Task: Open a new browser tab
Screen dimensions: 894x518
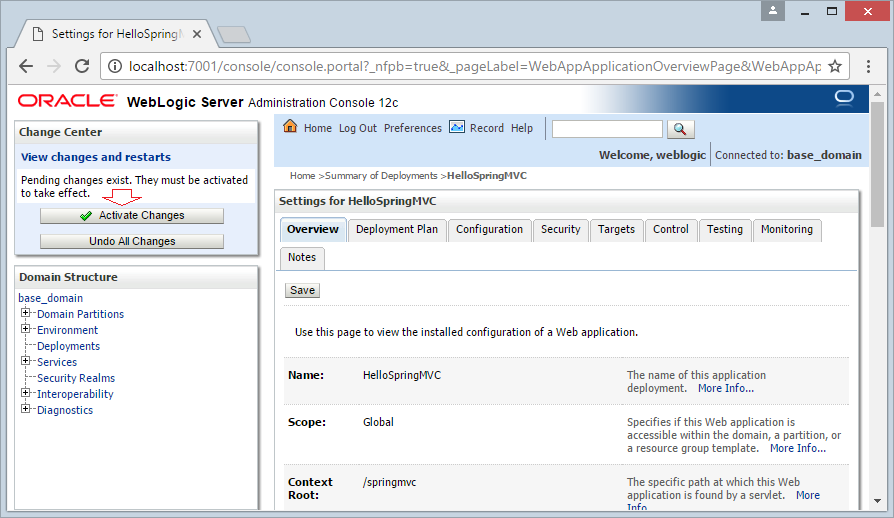Action: click(x=234, y=35)
